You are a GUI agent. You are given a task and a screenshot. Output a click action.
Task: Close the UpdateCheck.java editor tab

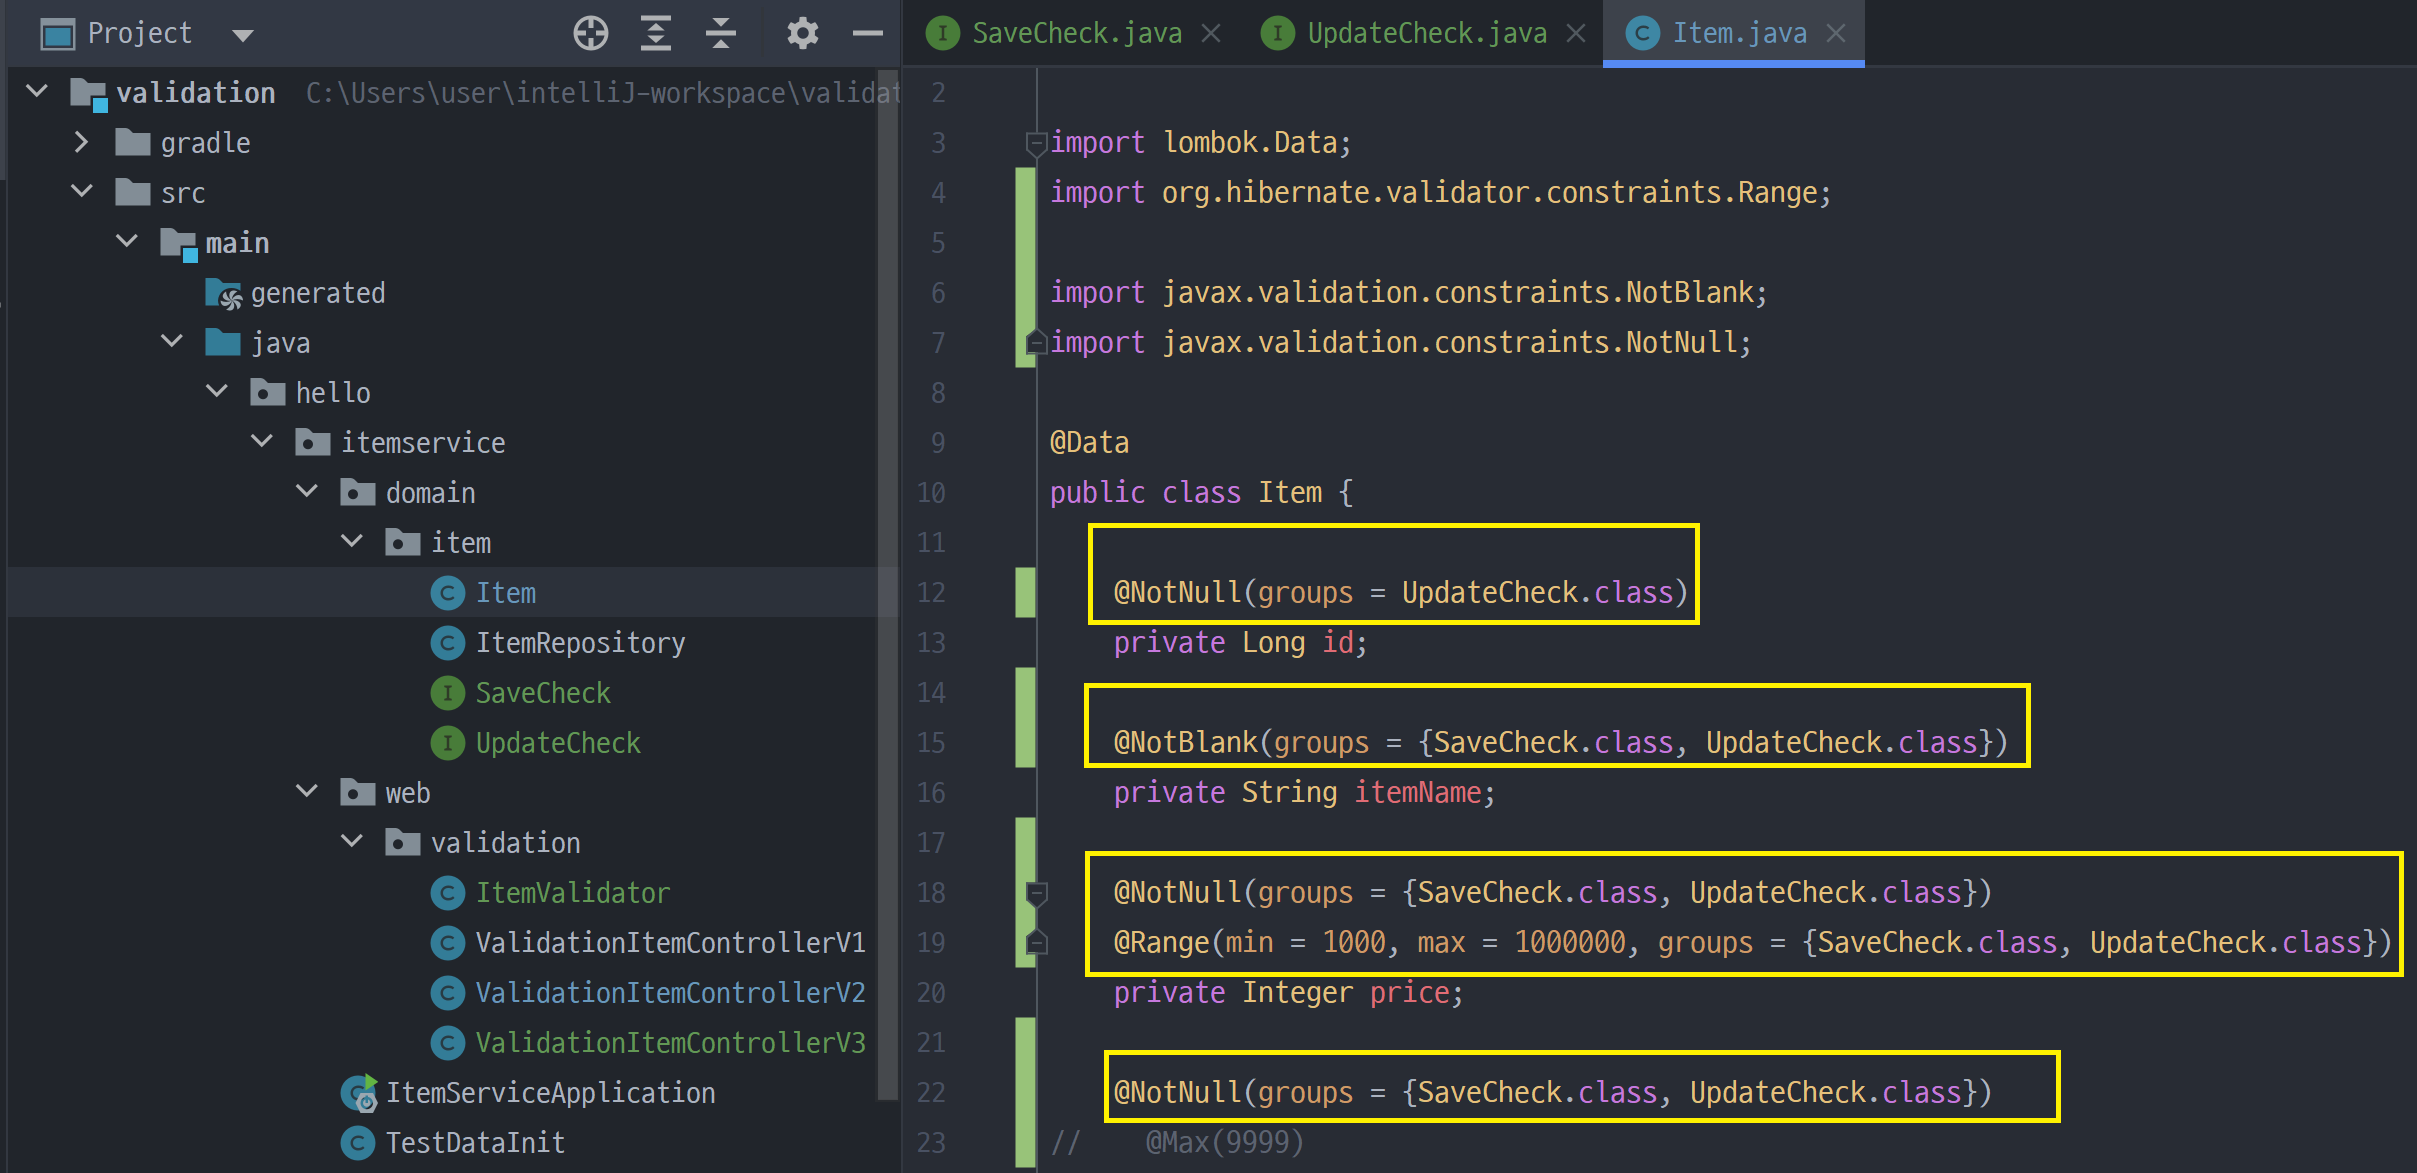pos(1576,33)
